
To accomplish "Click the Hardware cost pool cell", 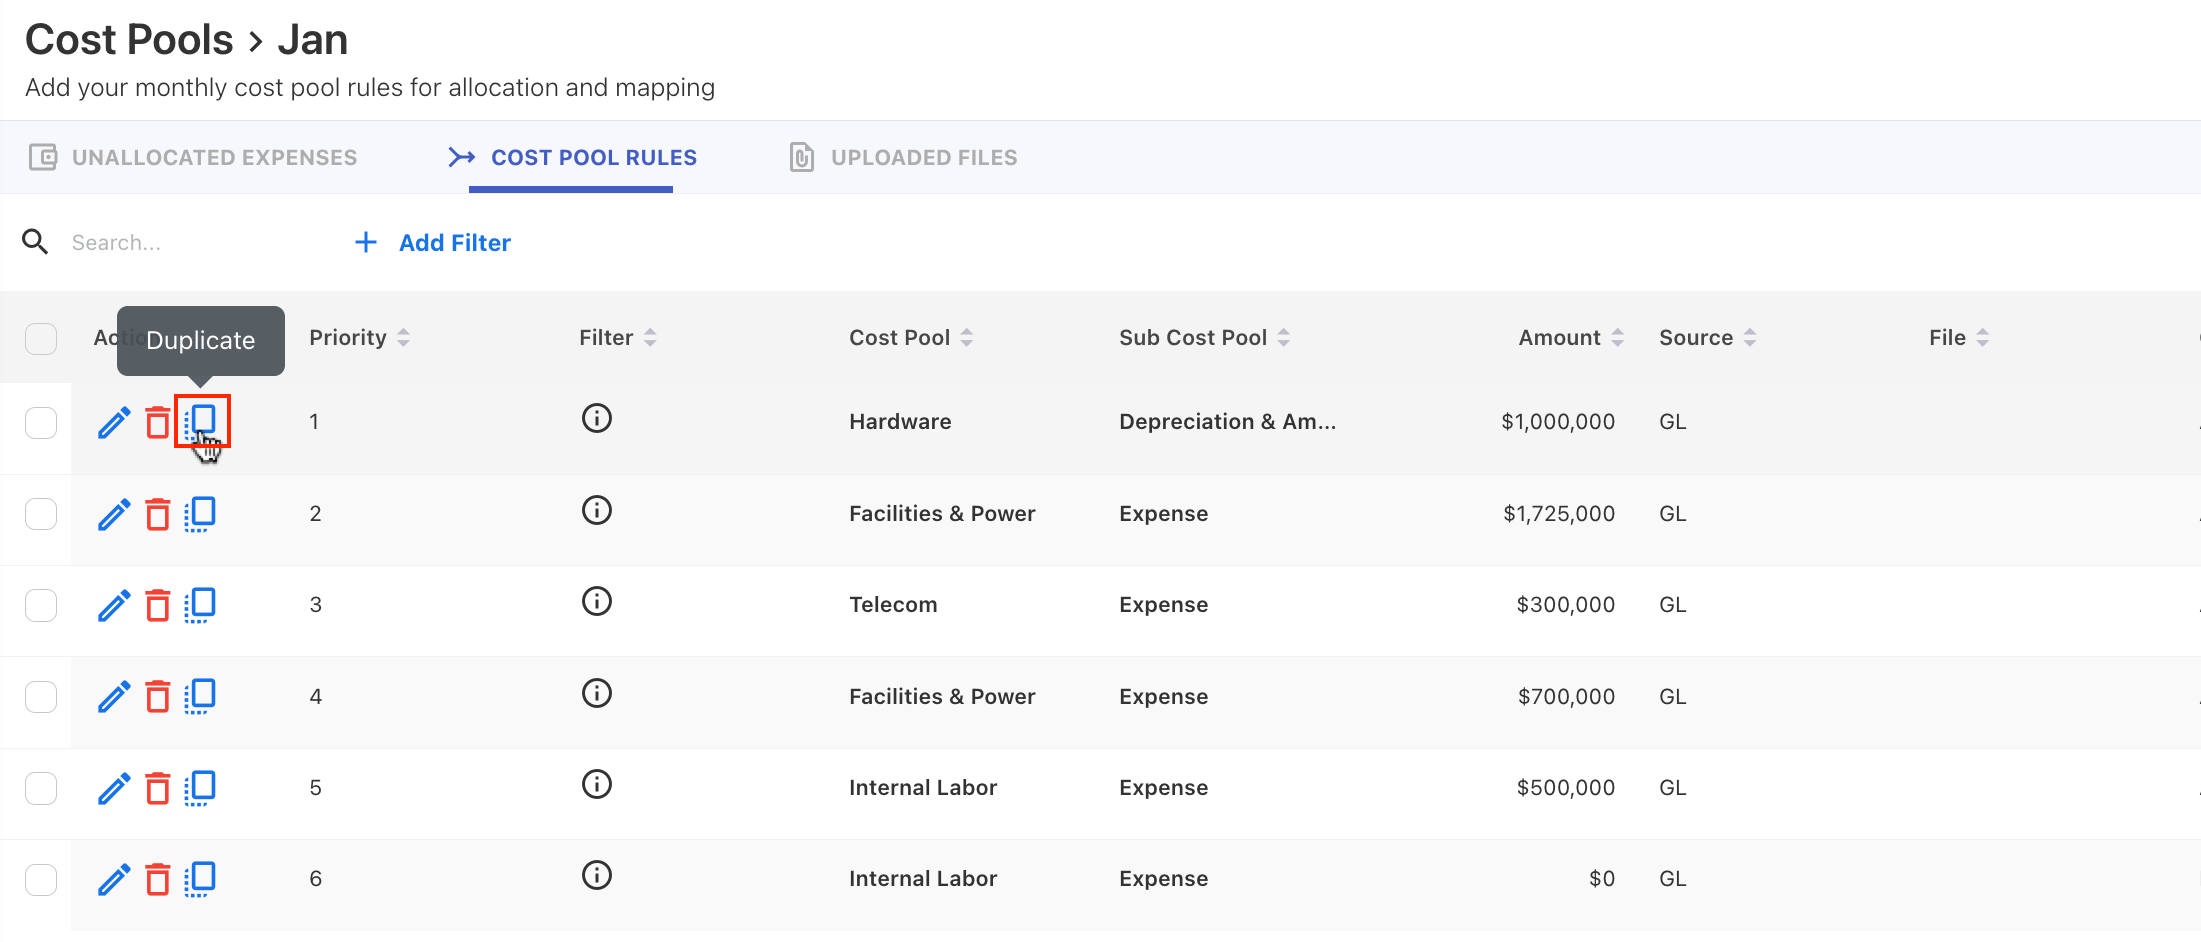I will coord(900,422).
